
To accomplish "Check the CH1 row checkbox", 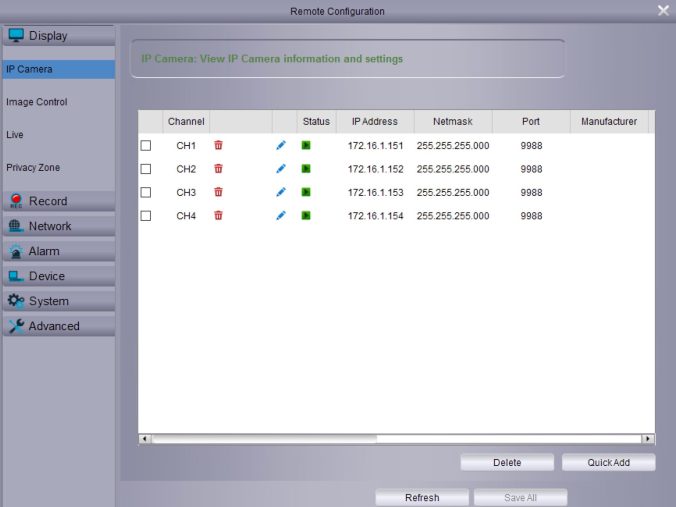I will coord(146,146).
